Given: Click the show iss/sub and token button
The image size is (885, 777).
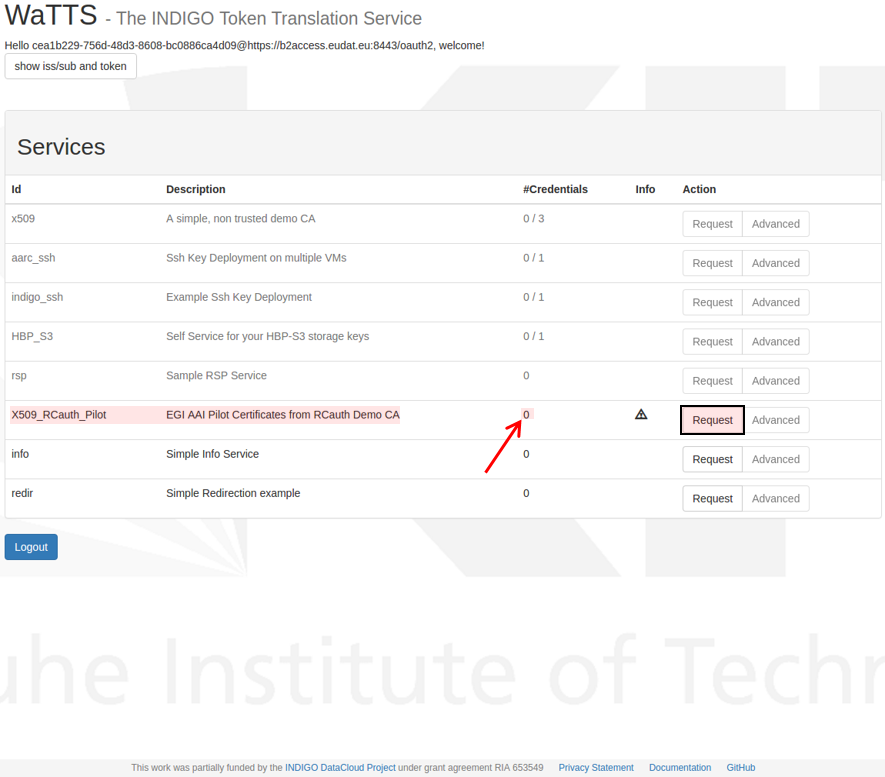Looking at the screenshot, I should click(x=71, y=66).
